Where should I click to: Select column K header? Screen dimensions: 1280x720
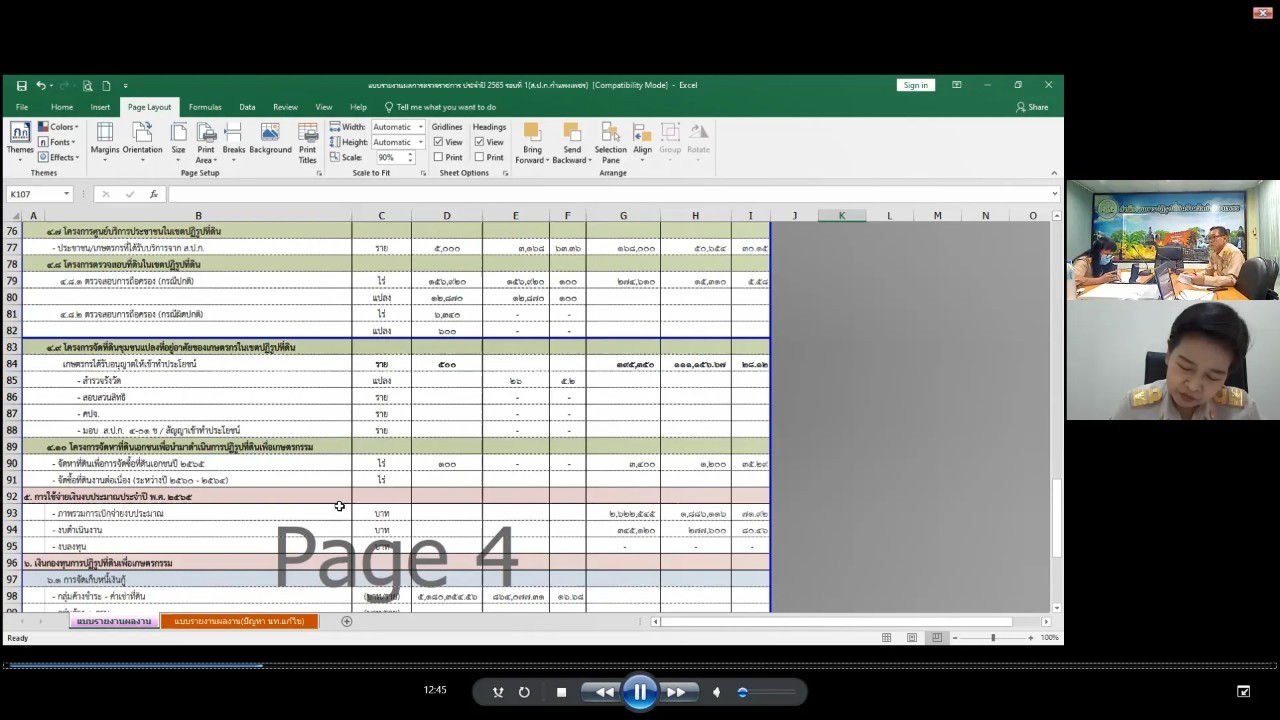(841, 216)
